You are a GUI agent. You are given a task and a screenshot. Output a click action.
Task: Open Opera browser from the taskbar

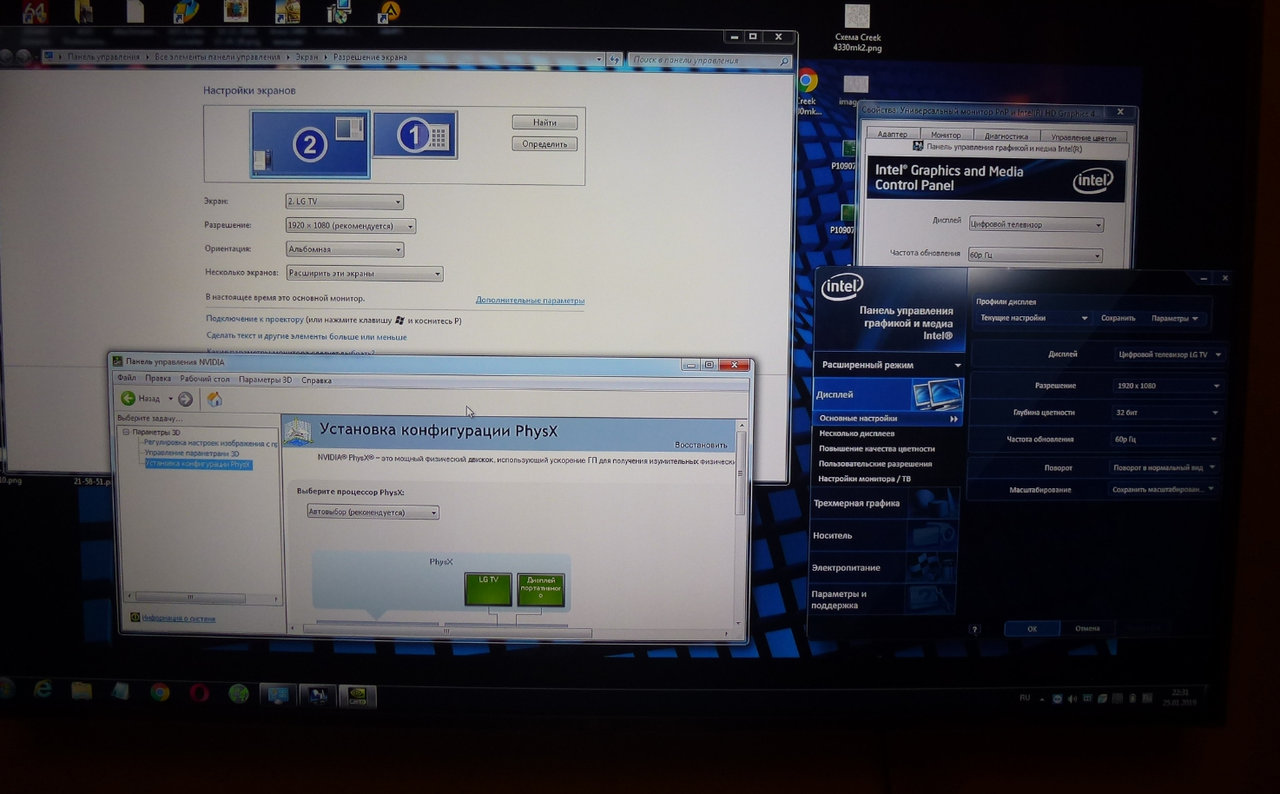click(199, 692)
